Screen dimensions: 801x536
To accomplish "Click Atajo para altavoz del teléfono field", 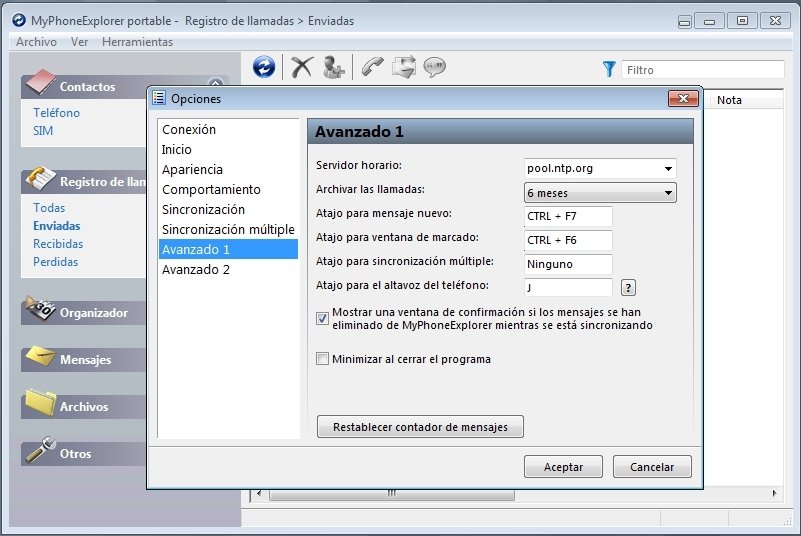I will pyautogui.click(x=568, y=288).
